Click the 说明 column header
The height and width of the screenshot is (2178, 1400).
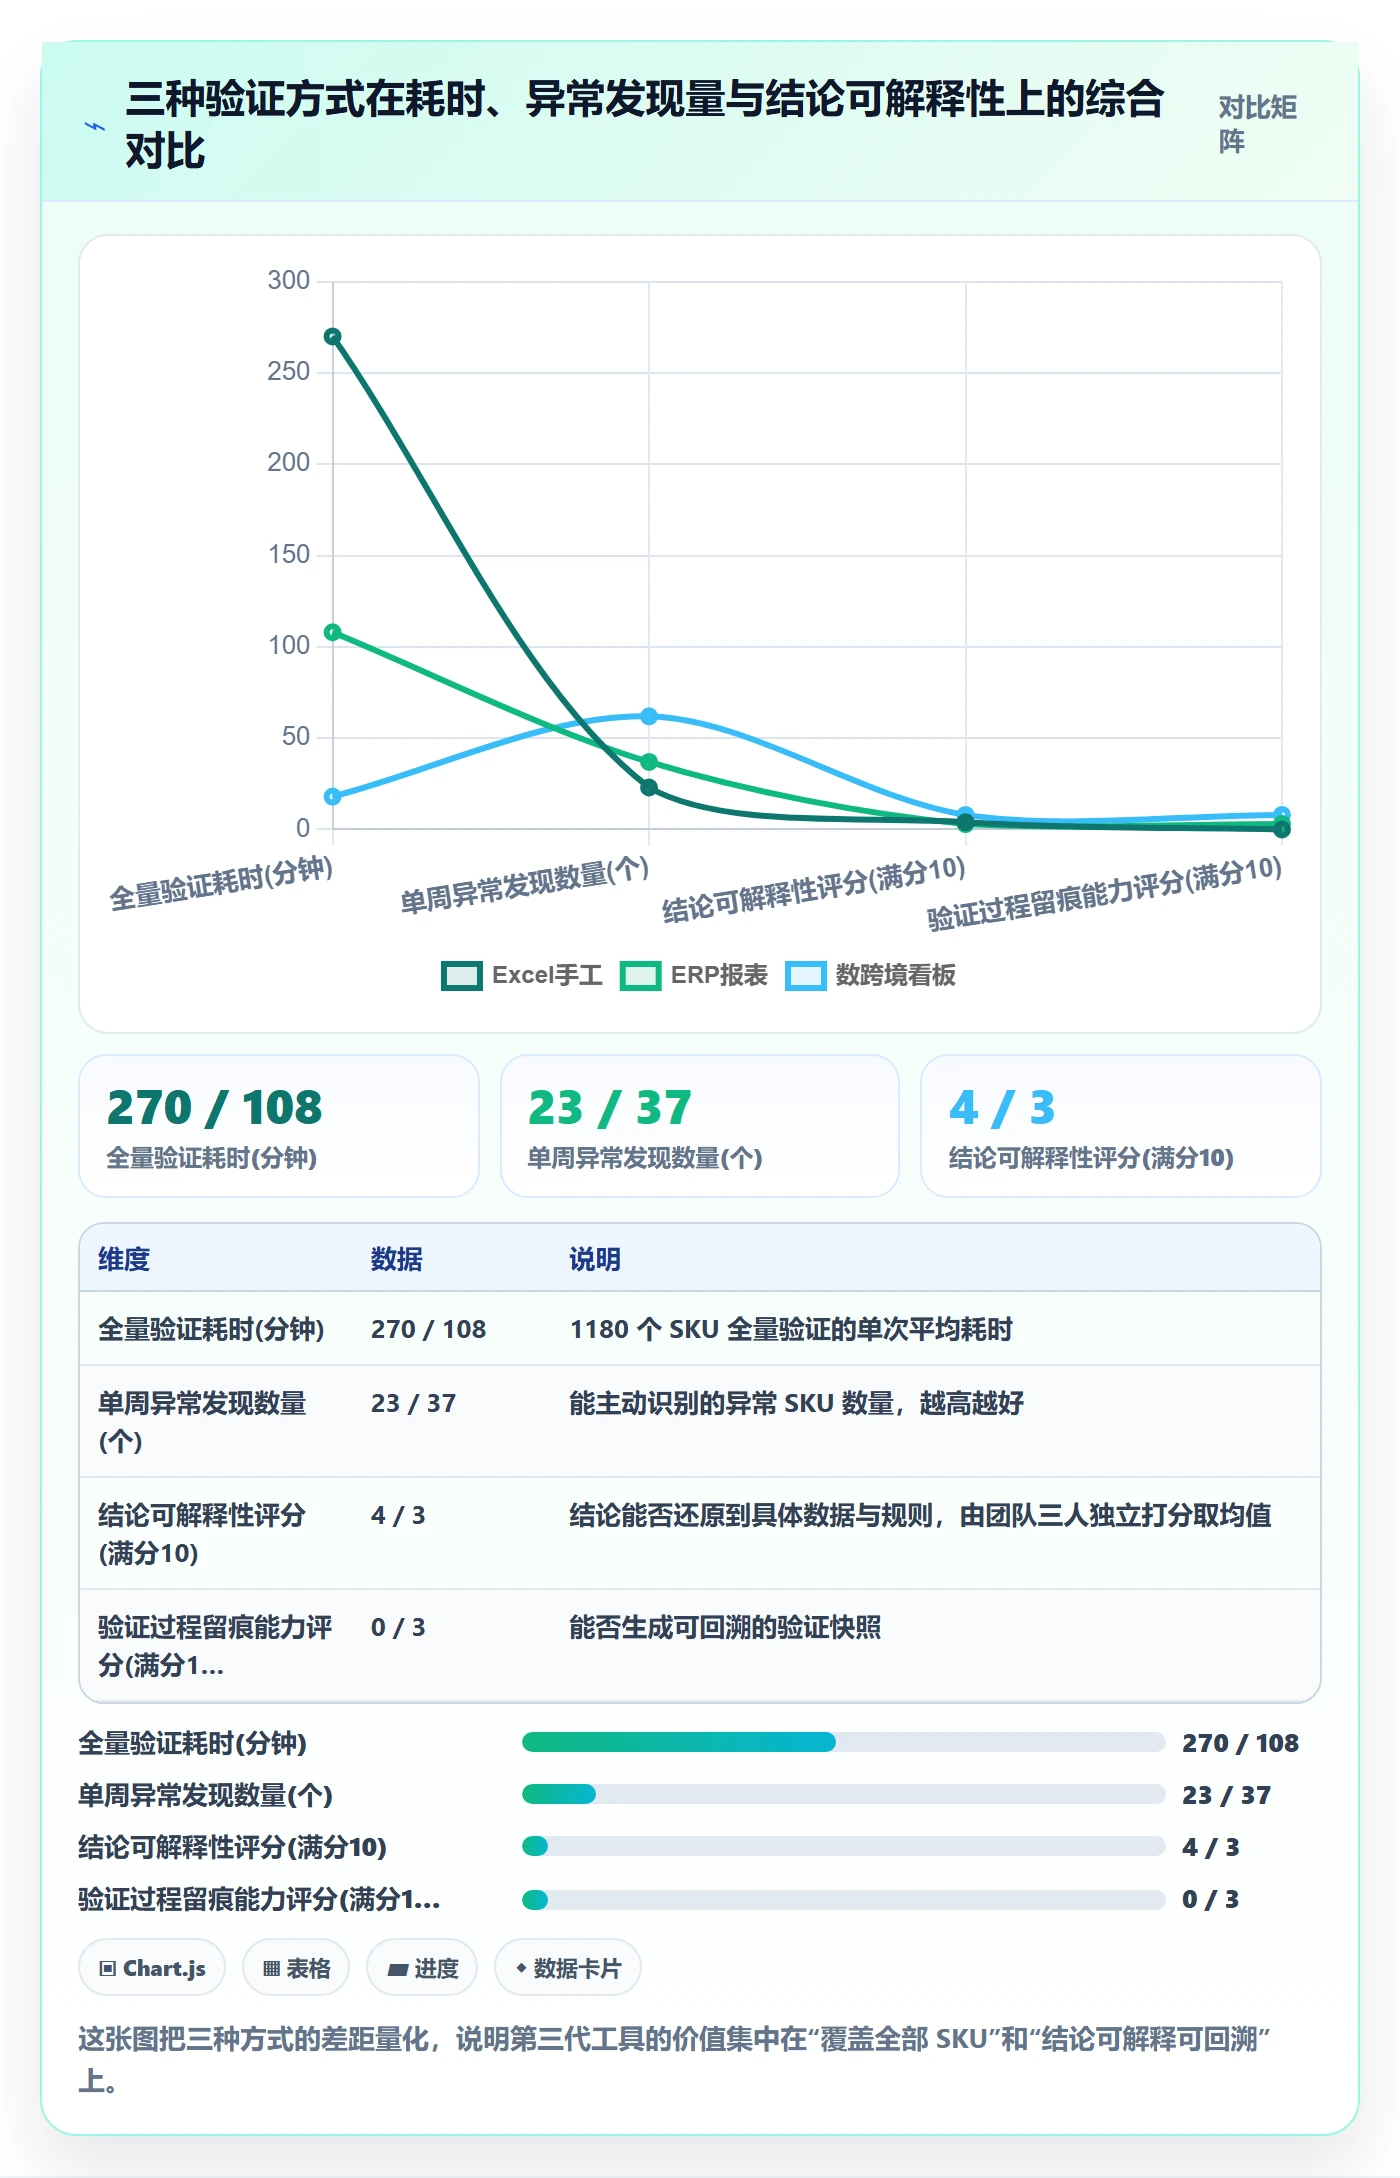tap(595, 1259)
